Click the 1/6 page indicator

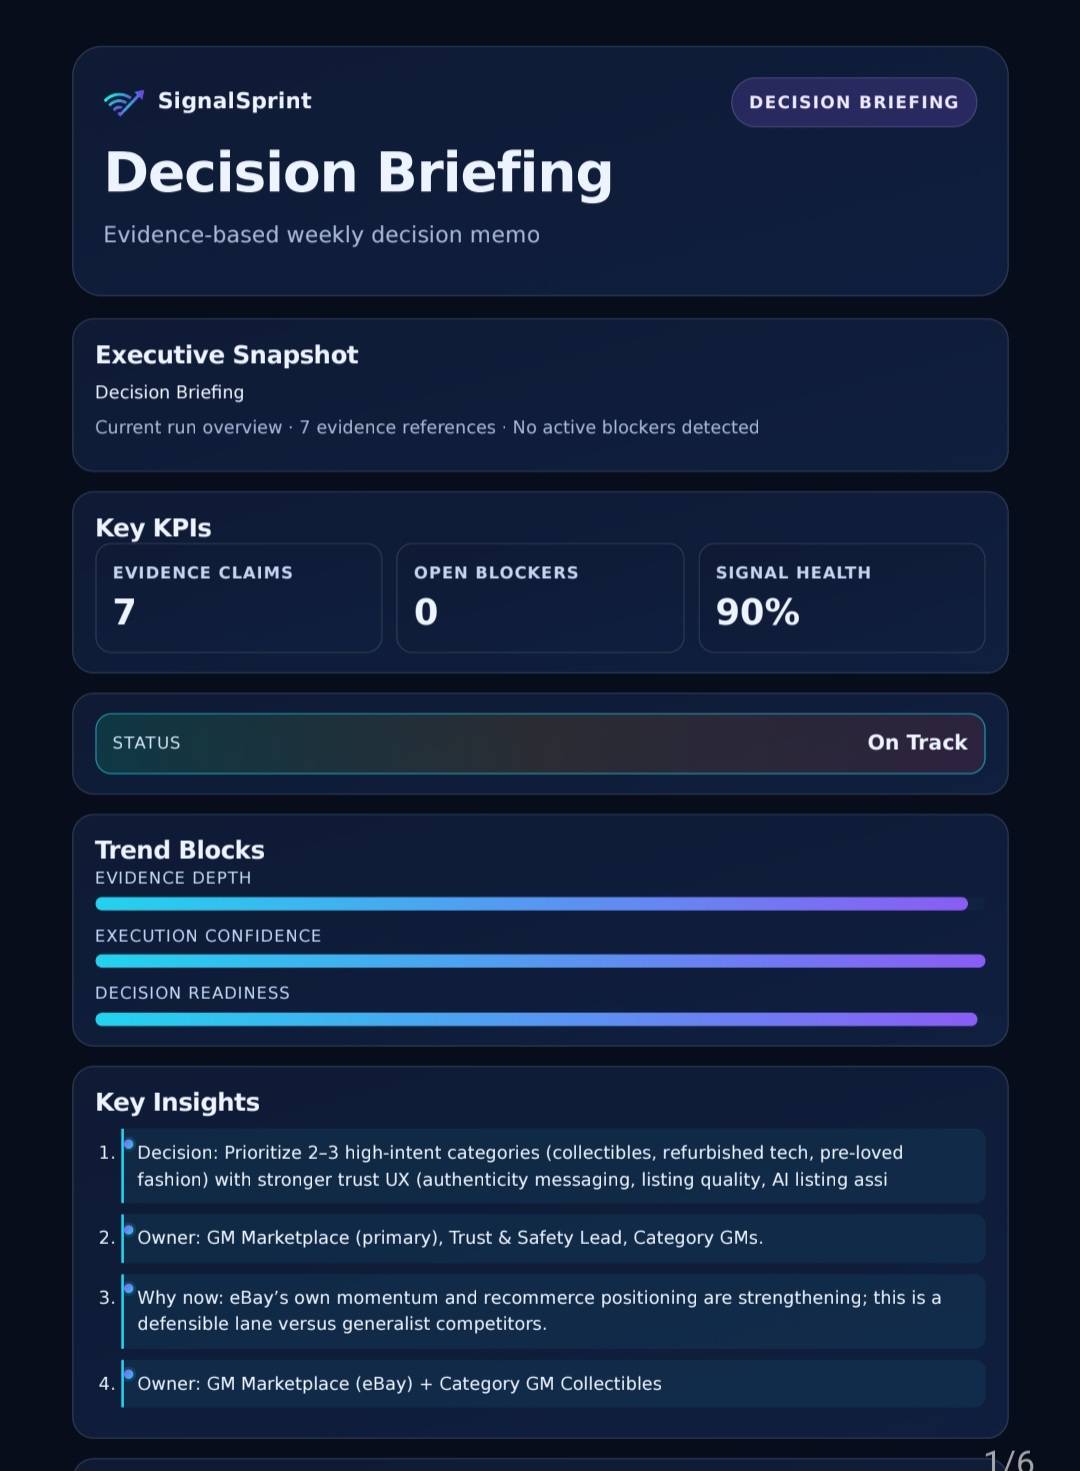pyautogui.click(x=1008, y=1460)
